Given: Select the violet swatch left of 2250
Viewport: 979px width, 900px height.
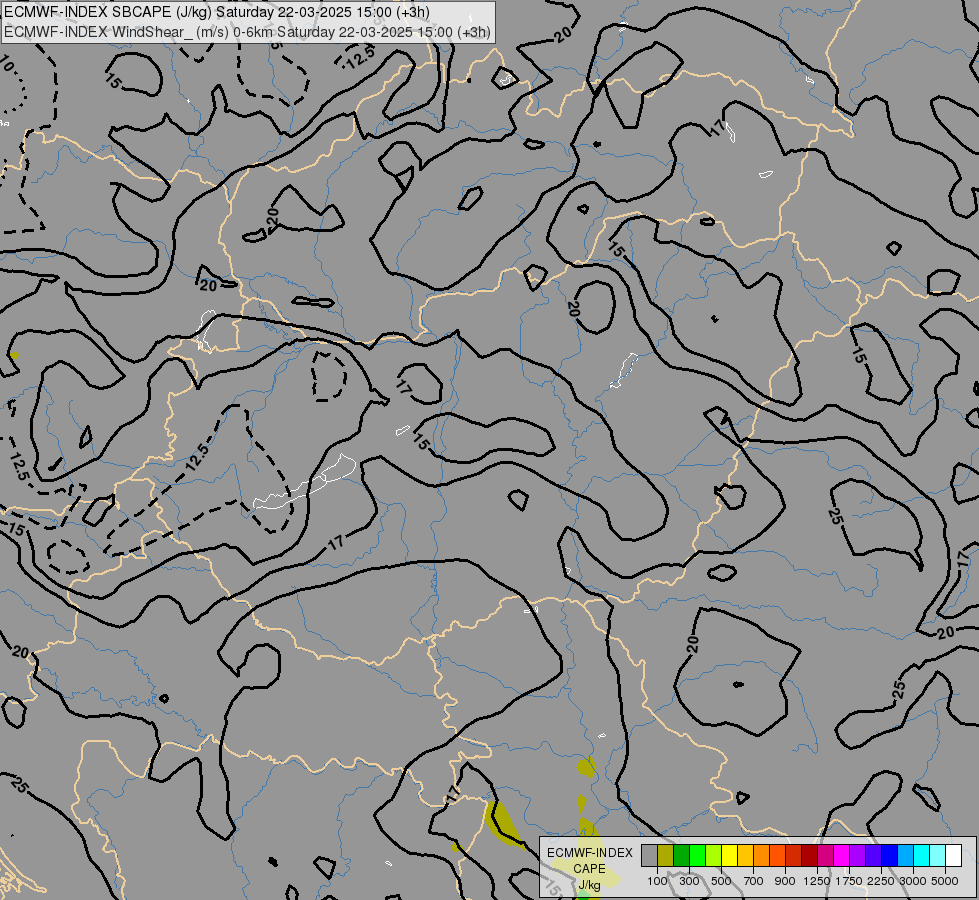Looking at the screenshot, I should [873, 856].
